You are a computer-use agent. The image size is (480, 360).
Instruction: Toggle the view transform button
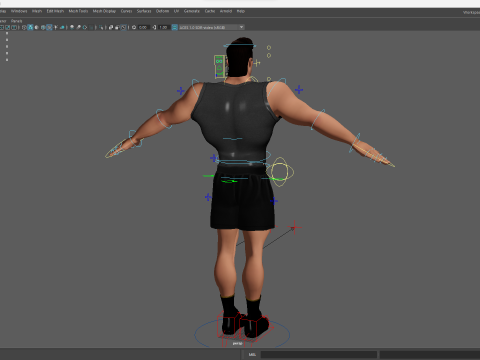click(x=174, y=27)
